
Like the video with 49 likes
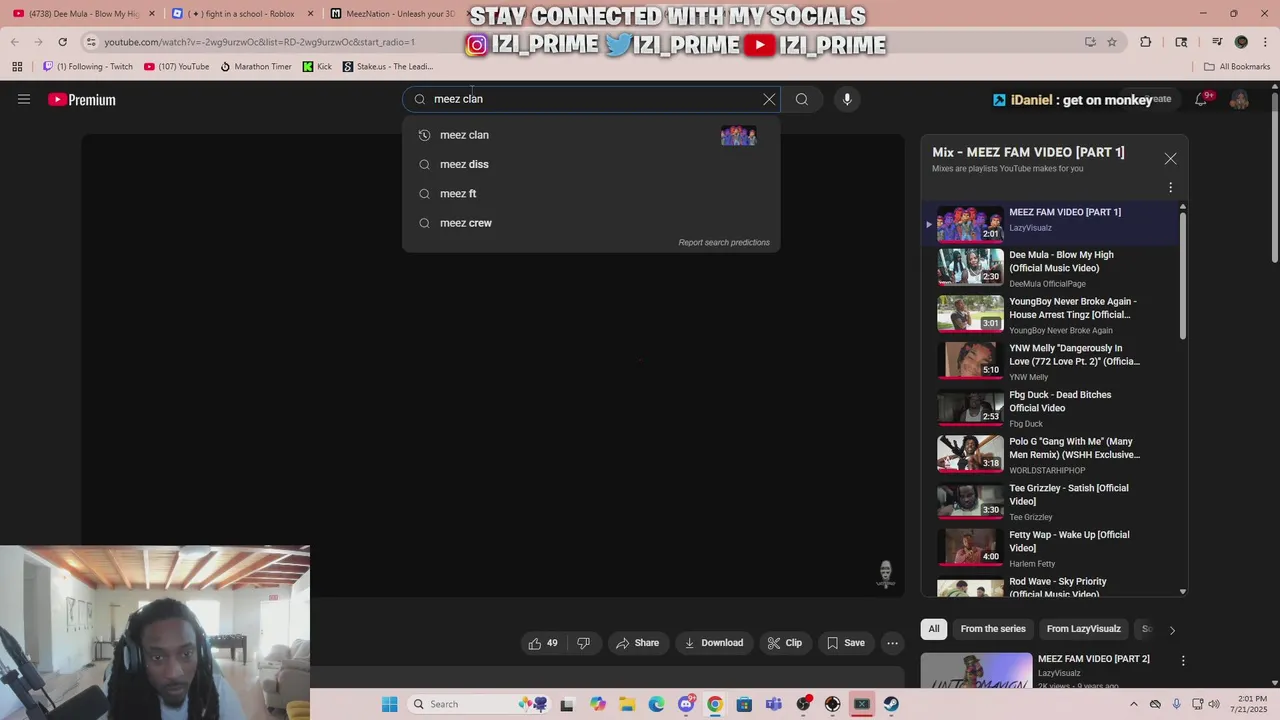coord(542,643)
